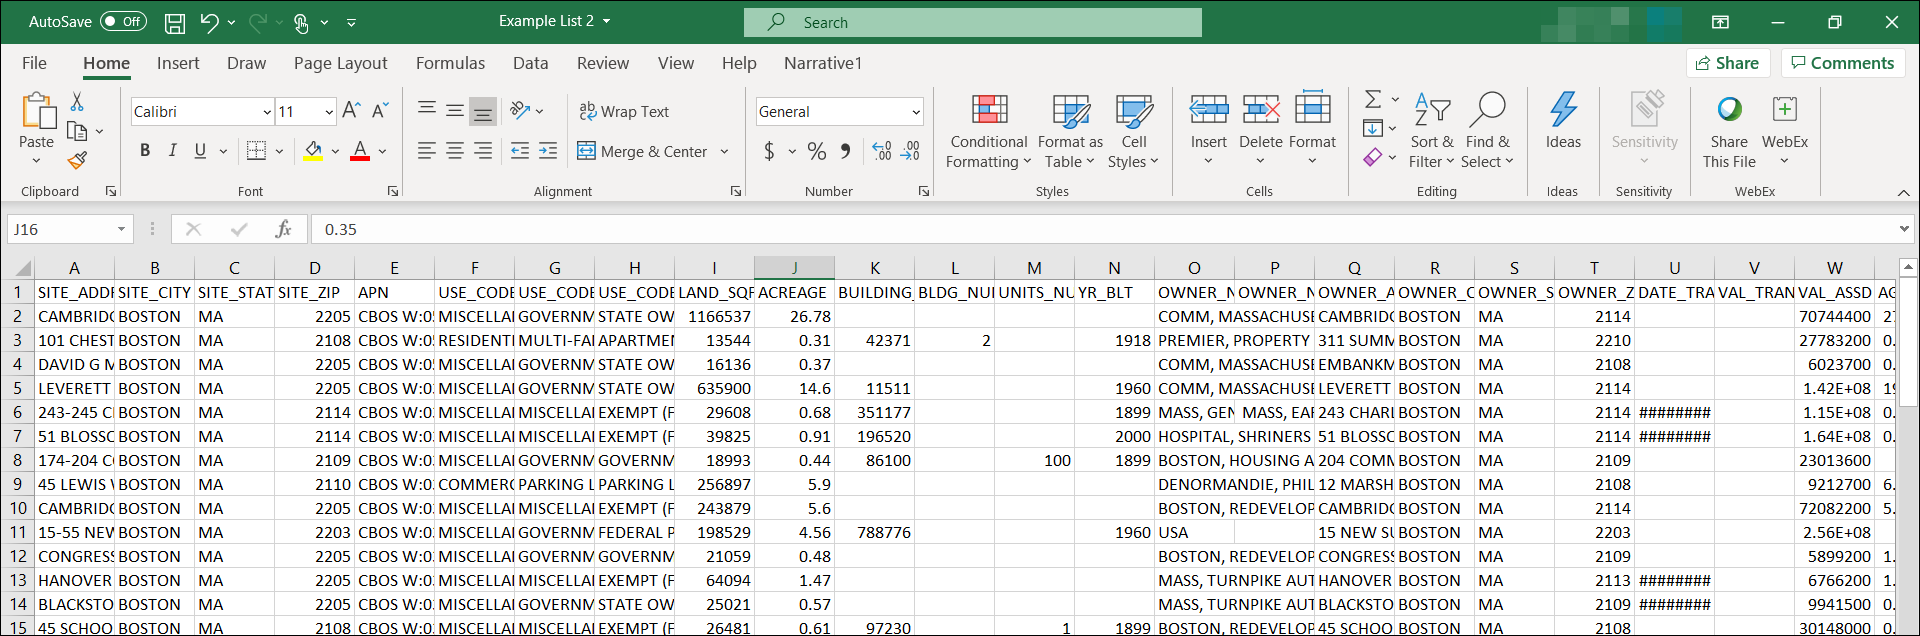Click the Share button

[x=1728, y=63]
